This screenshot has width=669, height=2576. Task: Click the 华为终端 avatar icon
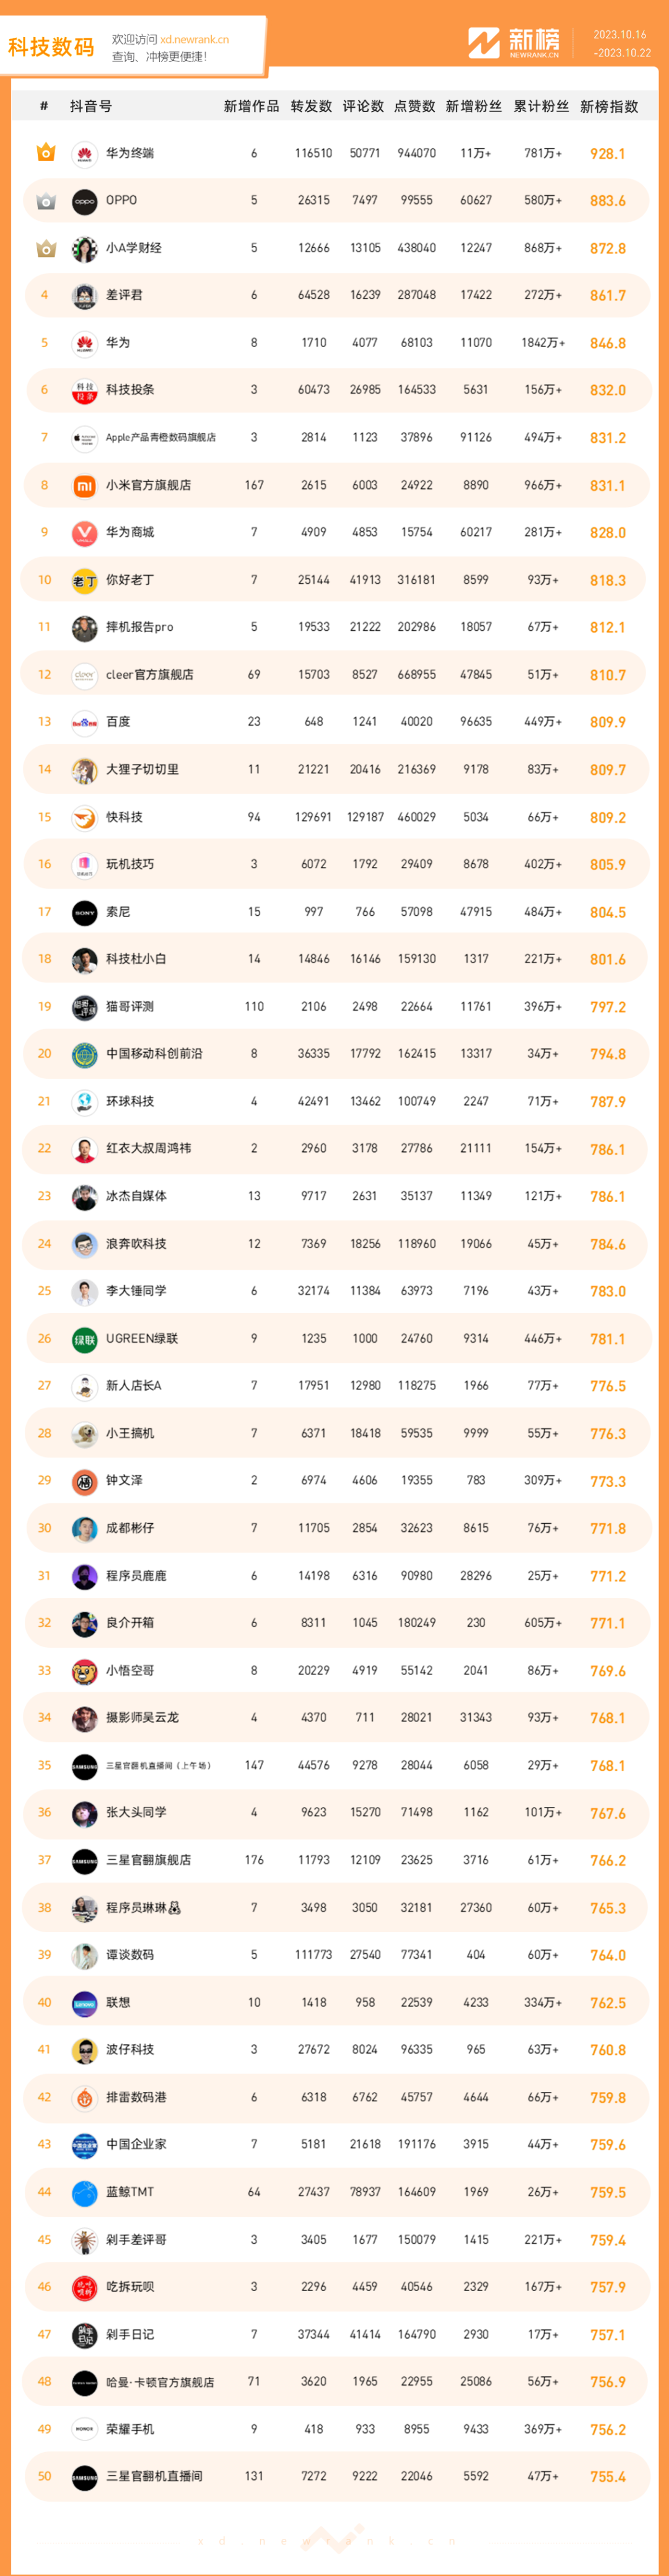[x=84, y=154]
